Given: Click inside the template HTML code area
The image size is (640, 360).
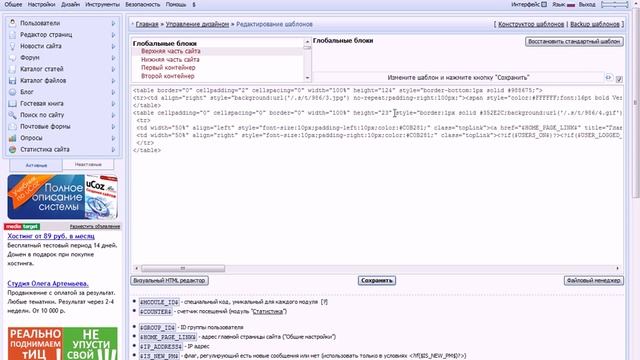Looking at the screenshot, I should coord(376,176).
